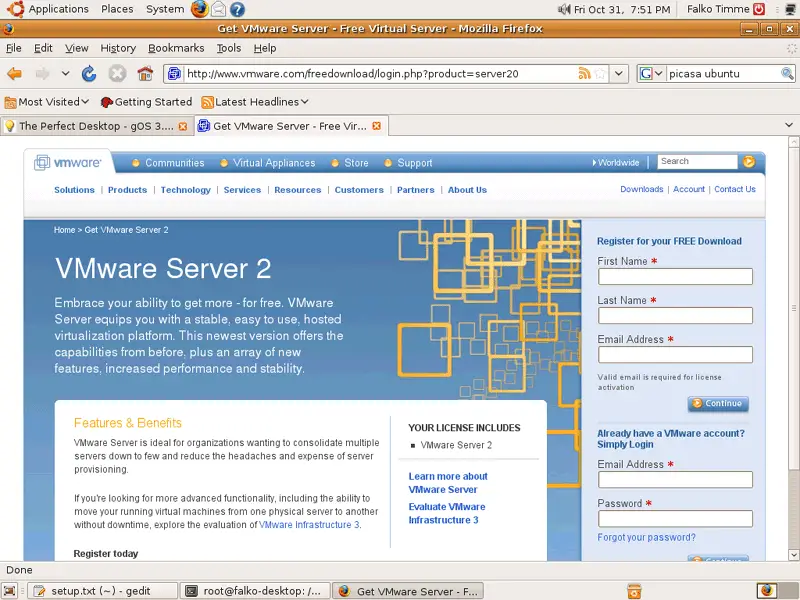Switch to setup.txt gedit taskbar window
Viewport: 800px width, 600px height.
tap(102, 591)
